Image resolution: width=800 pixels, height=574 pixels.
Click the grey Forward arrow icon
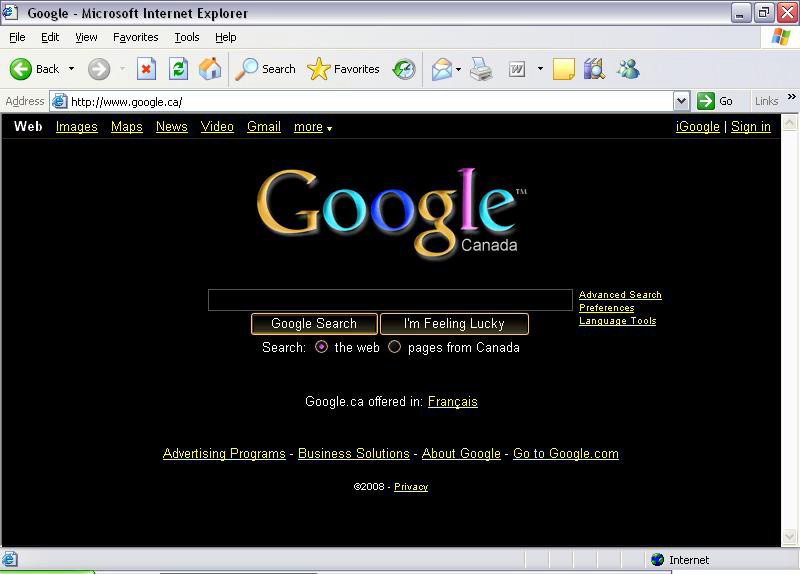(98, 69)
